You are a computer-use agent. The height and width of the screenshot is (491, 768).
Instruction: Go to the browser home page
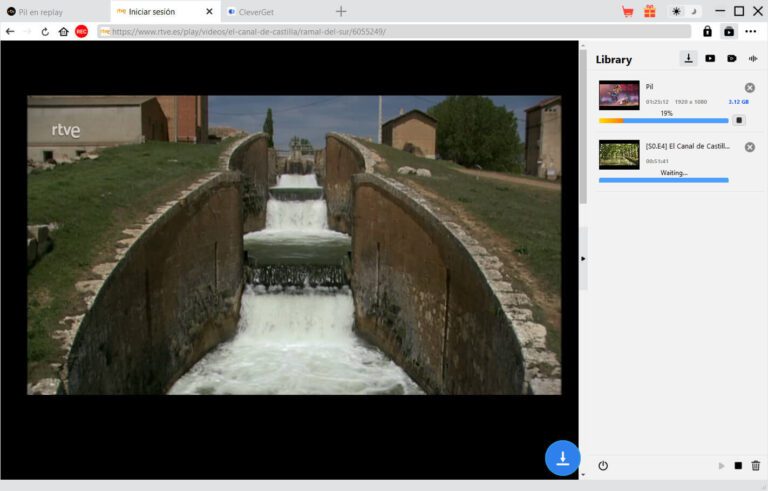pos(63,31)
